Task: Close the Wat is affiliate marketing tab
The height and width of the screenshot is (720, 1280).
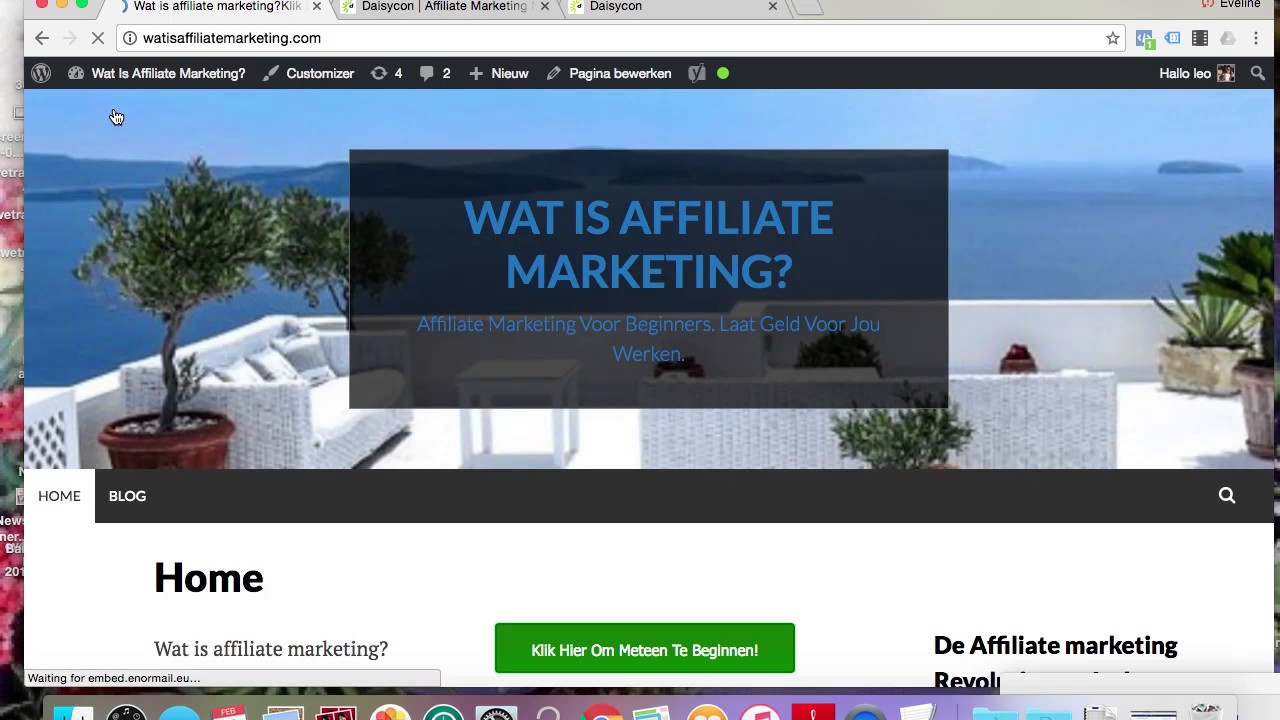Action: click(x=317, y=6)
